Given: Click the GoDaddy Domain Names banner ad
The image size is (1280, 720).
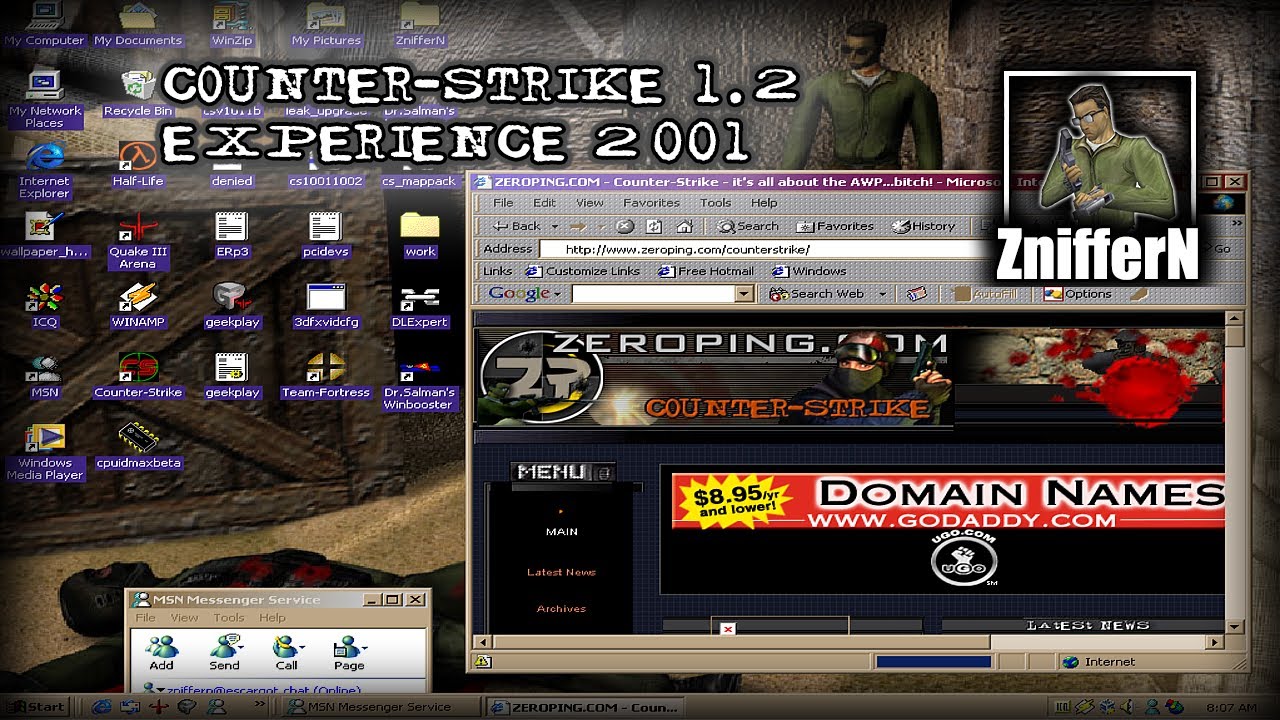Looking at the screenshot, I should [948, 503].
